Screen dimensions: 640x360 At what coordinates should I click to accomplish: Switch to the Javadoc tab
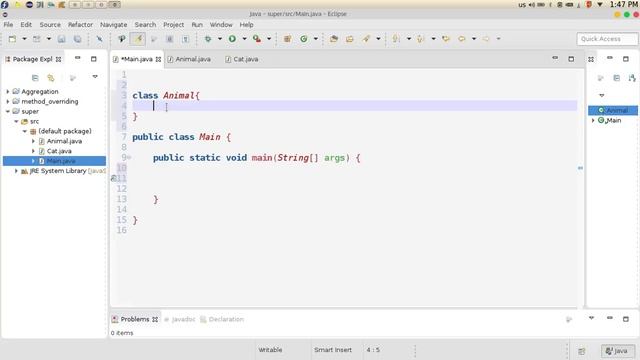180,319
